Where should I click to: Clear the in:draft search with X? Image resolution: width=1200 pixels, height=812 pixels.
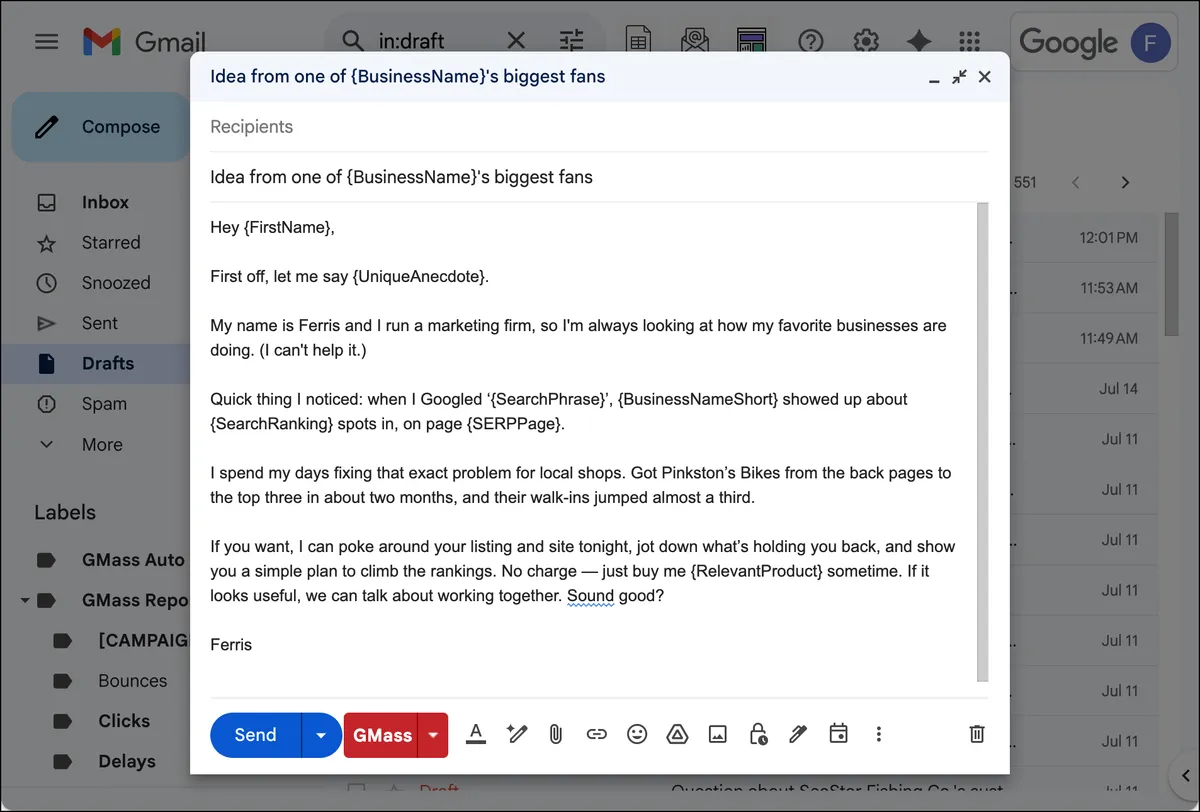(x=516, y=41)
